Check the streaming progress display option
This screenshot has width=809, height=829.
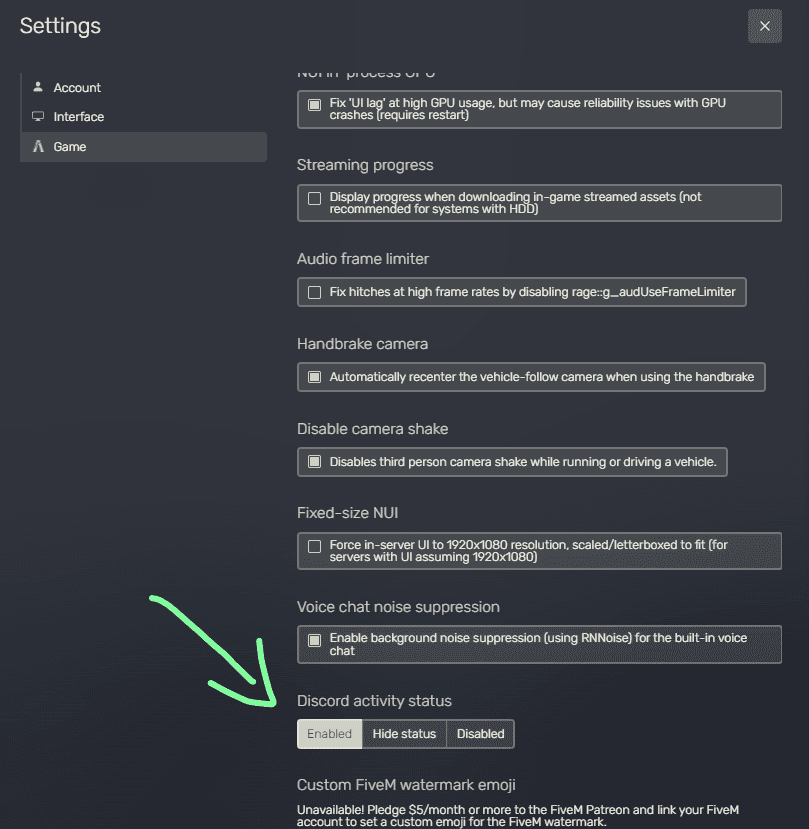tap(313, 197)
